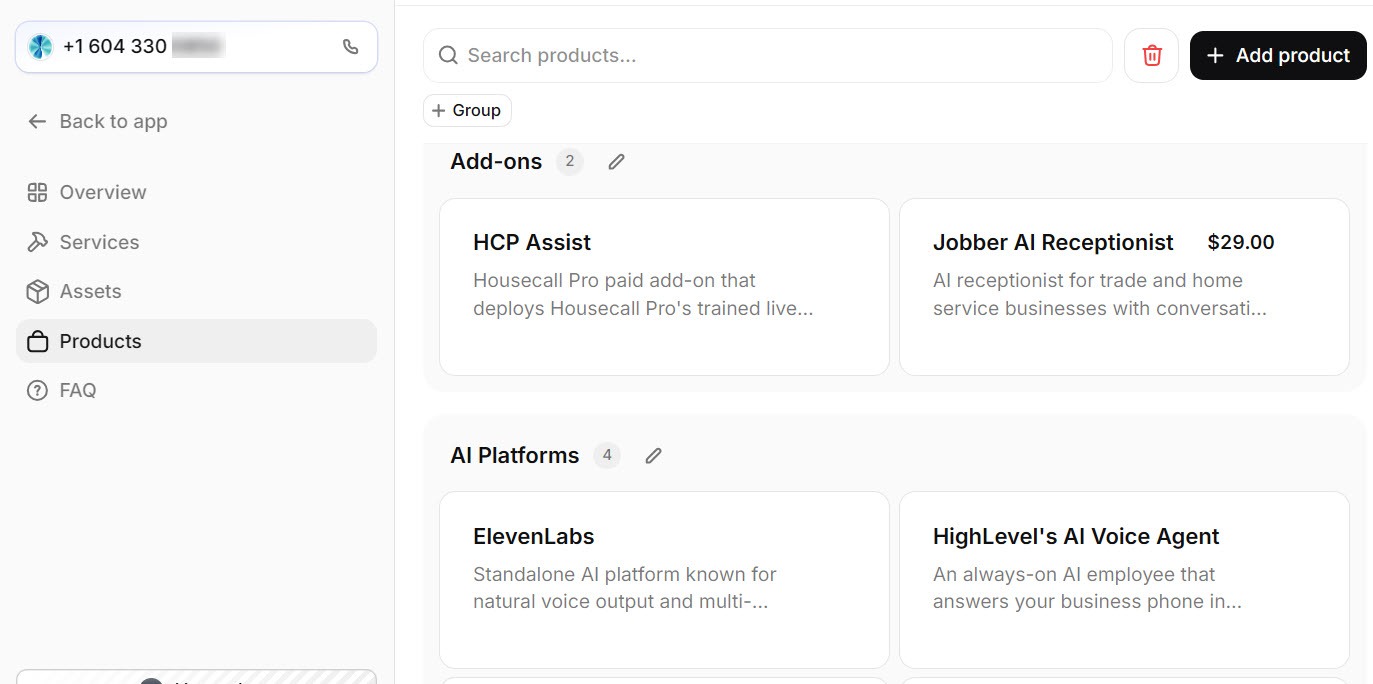Click the + Group button
Viewport: 1373px width, 684px height.
pyautogui.click(x=467, y=110)
